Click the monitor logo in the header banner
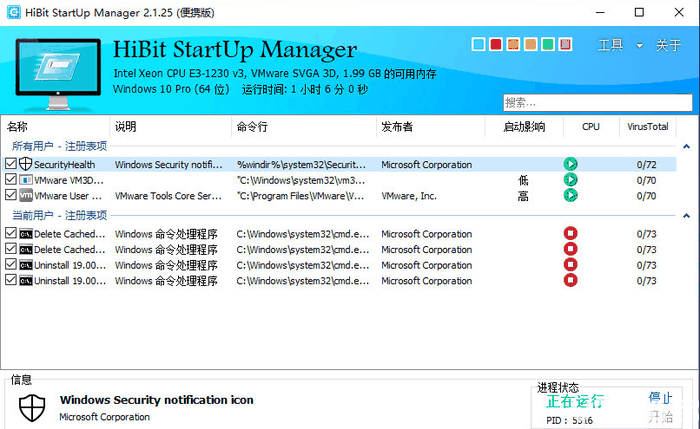This screenshot has height=429, width=700. [x=58, y=74]
